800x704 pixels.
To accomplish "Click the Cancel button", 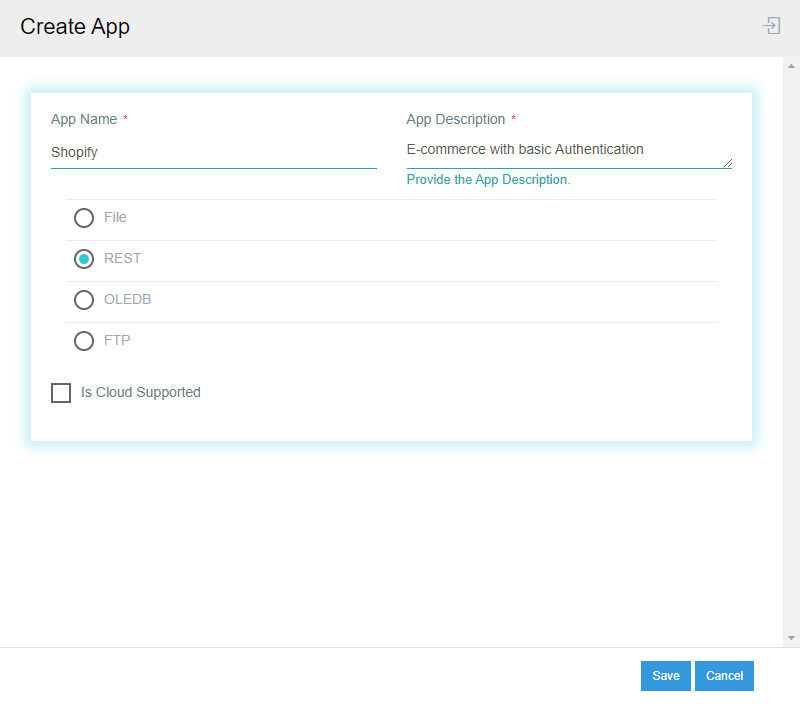I will point(724,675).
